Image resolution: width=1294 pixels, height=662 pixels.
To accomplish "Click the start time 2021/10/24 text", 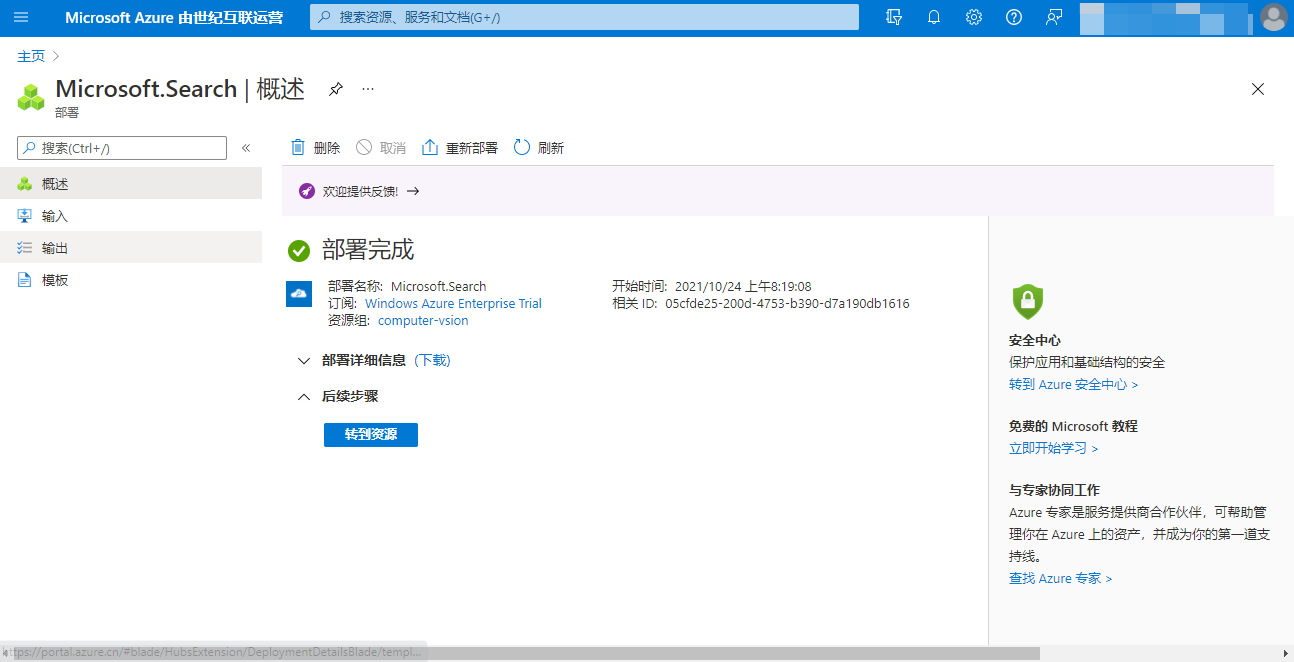I will pos(743,286).
